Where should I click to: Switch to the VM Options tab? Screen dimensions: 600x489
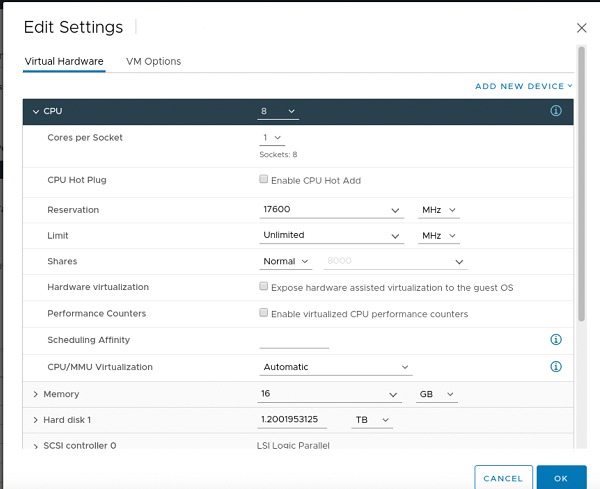coord(153,61)
